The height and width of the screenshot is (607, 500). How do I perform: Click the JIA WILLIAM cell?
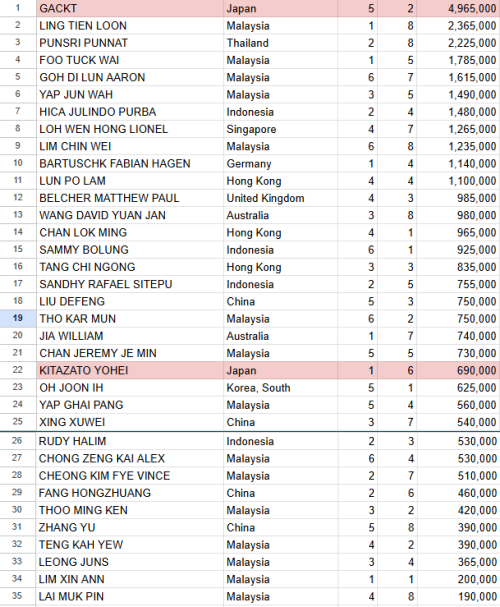[x=130, y=336]
